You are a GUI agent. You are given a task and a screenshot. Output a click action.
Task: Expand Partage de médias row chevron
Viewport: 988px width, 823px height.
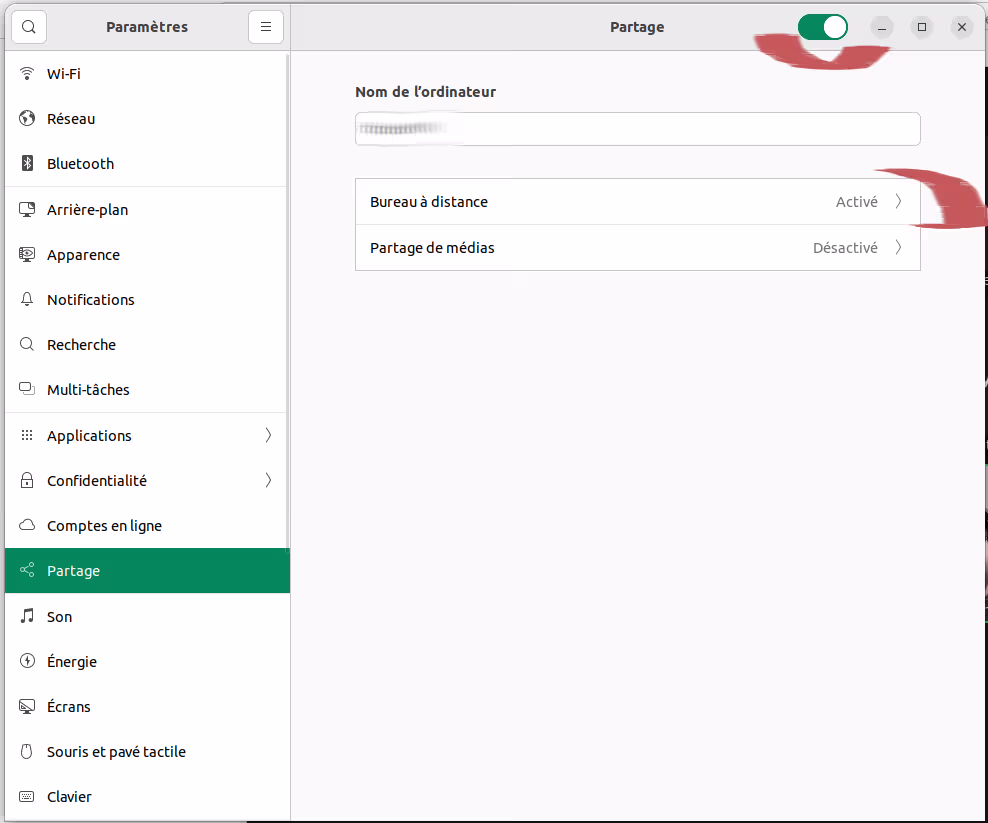(x=898, y=248)
